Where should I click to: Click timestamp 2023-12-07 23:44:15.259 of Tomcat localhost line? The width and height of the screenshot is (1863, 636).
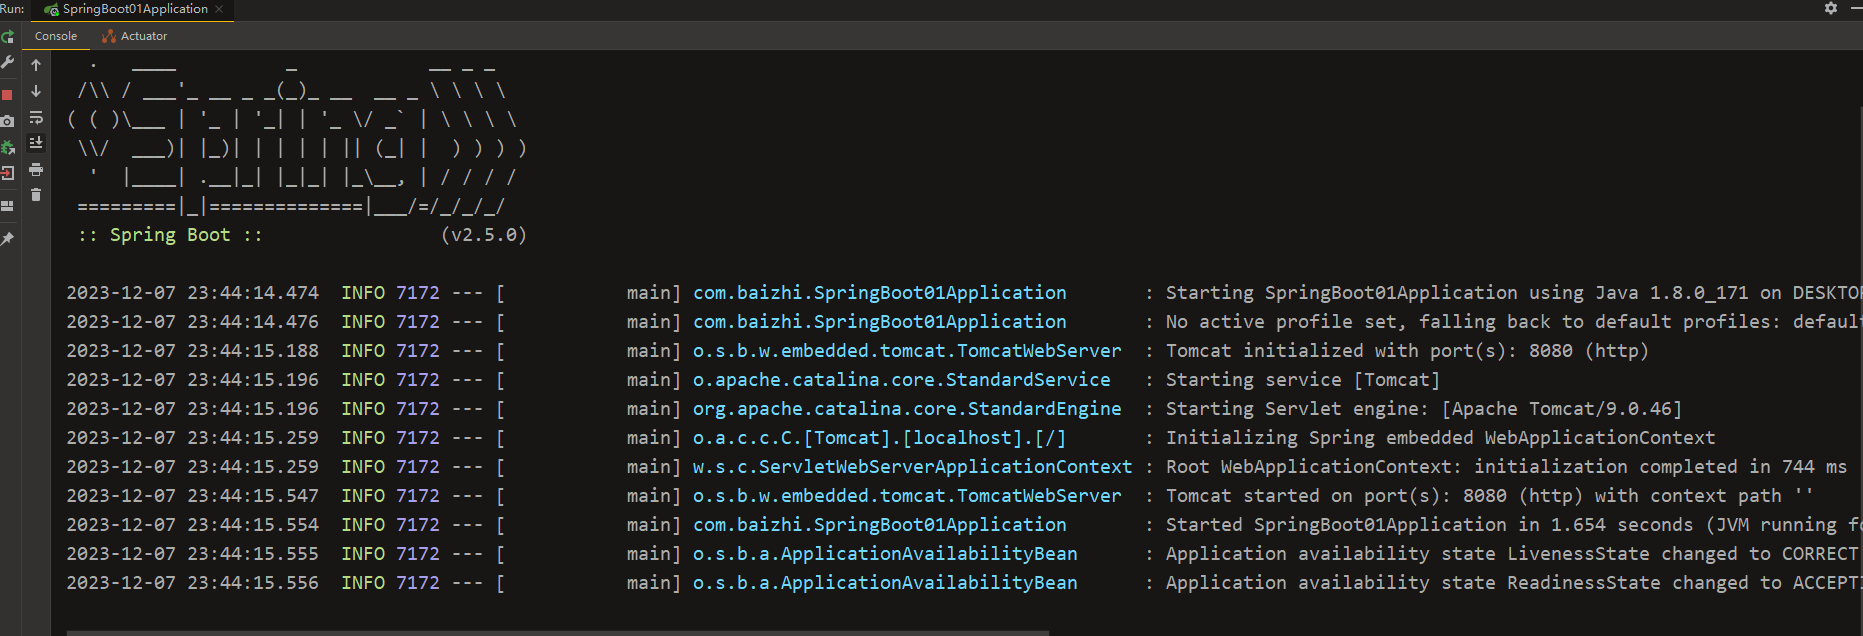tap(192, 438)
